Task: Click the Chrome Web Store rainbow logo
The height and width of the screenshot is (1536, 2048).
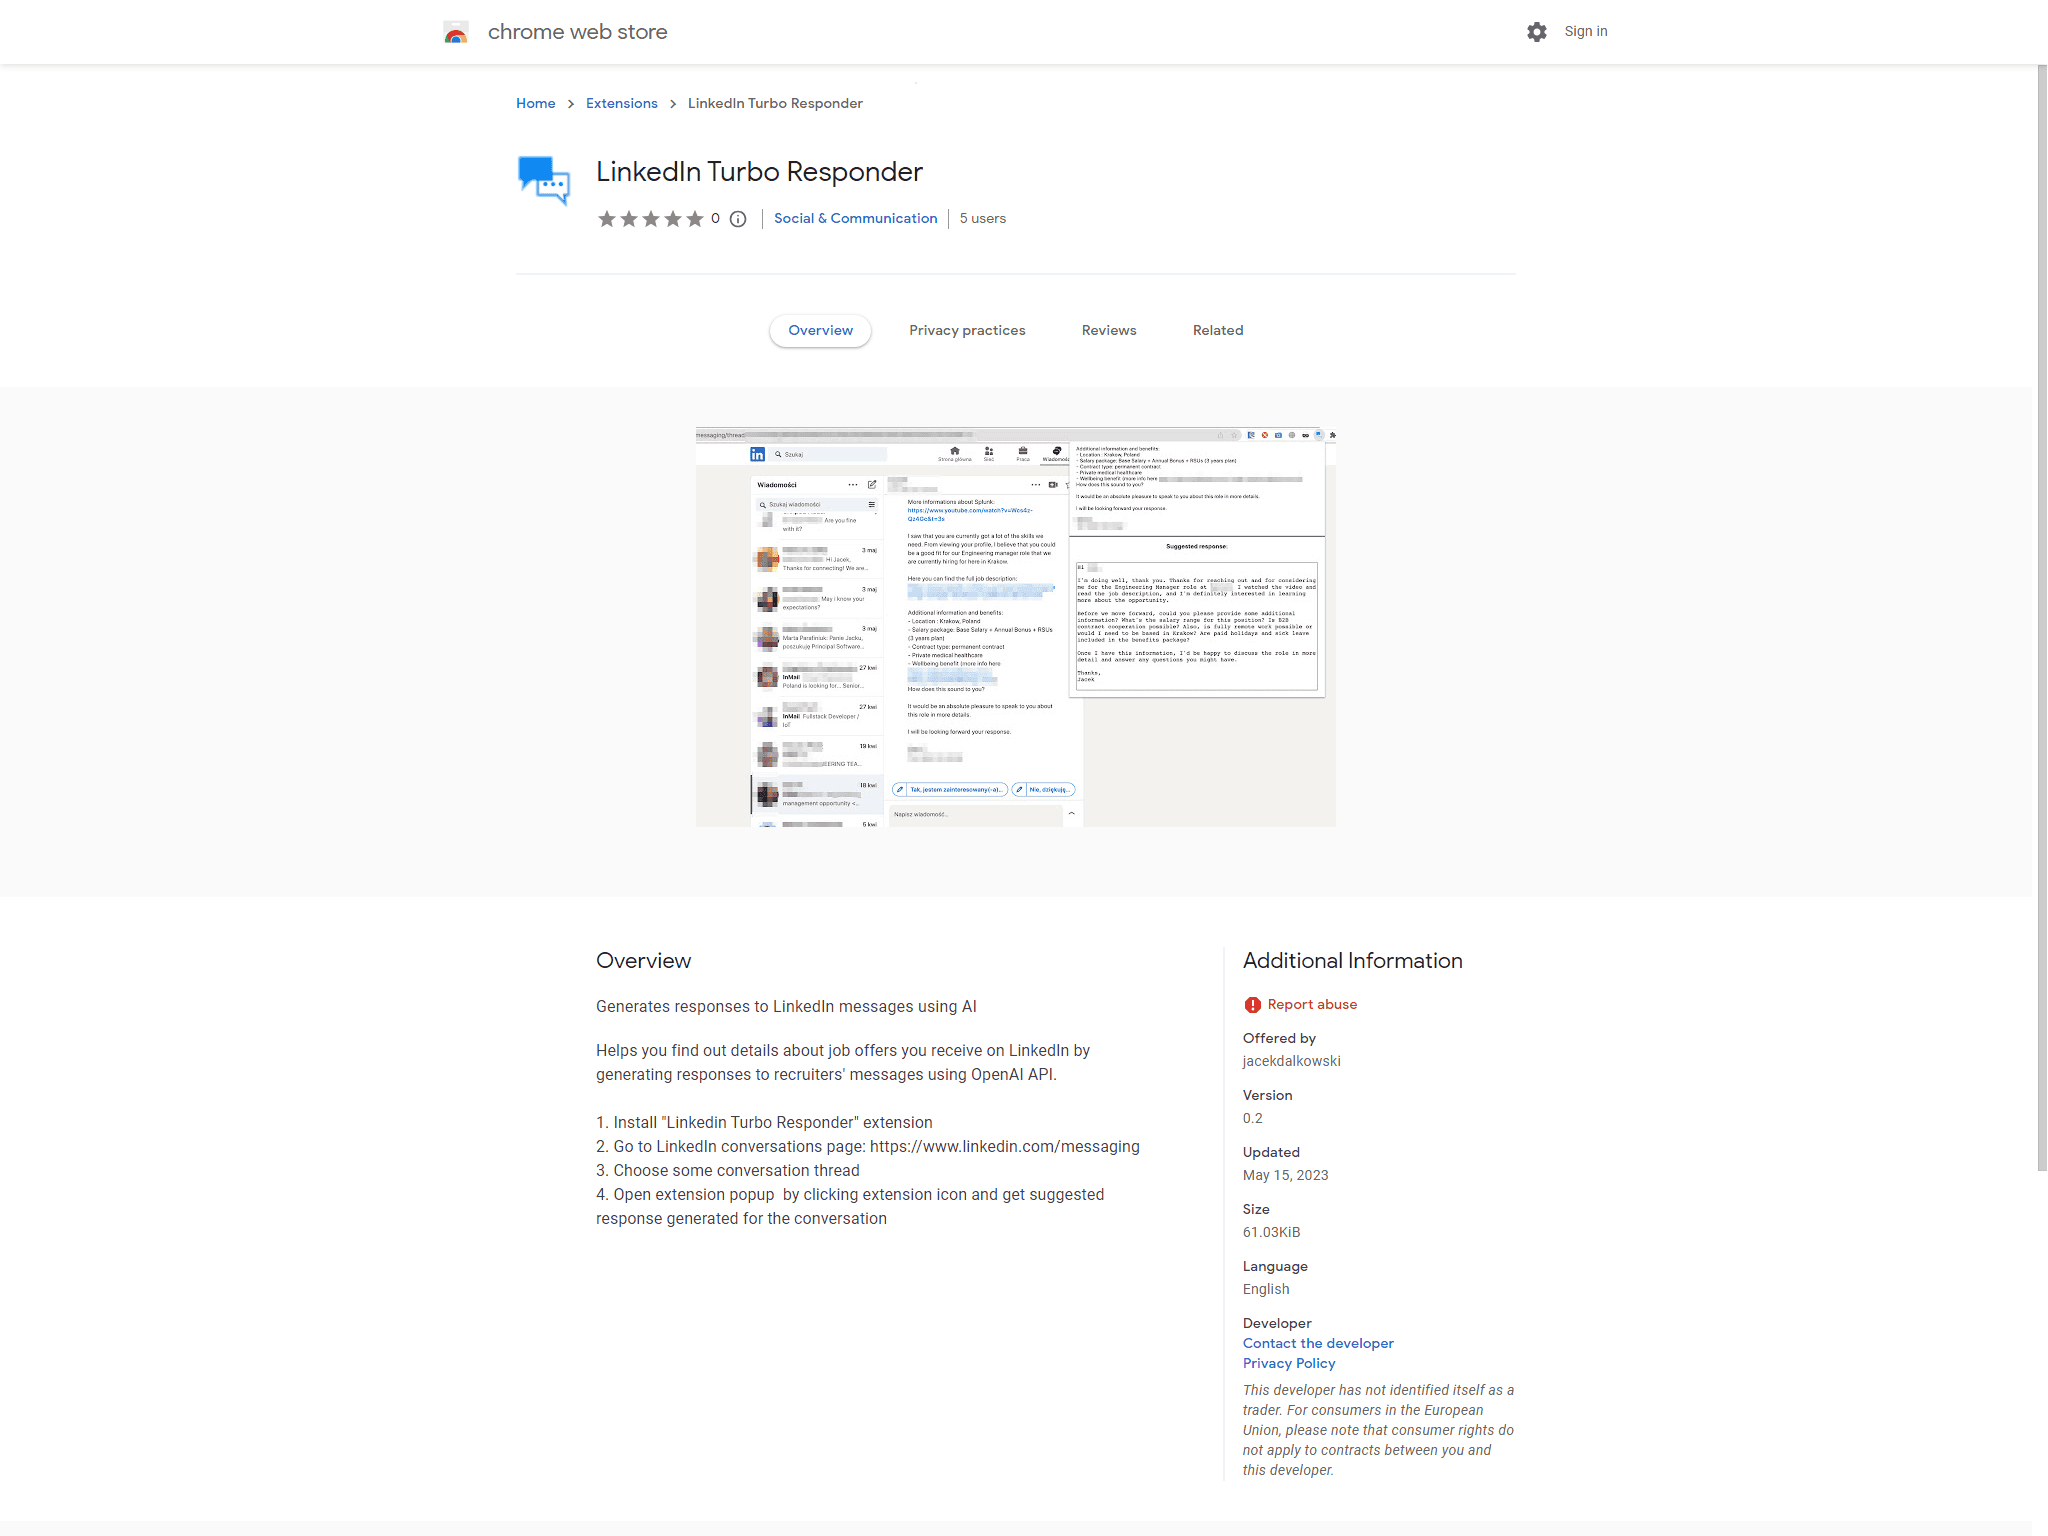Action: click(456, 32)
